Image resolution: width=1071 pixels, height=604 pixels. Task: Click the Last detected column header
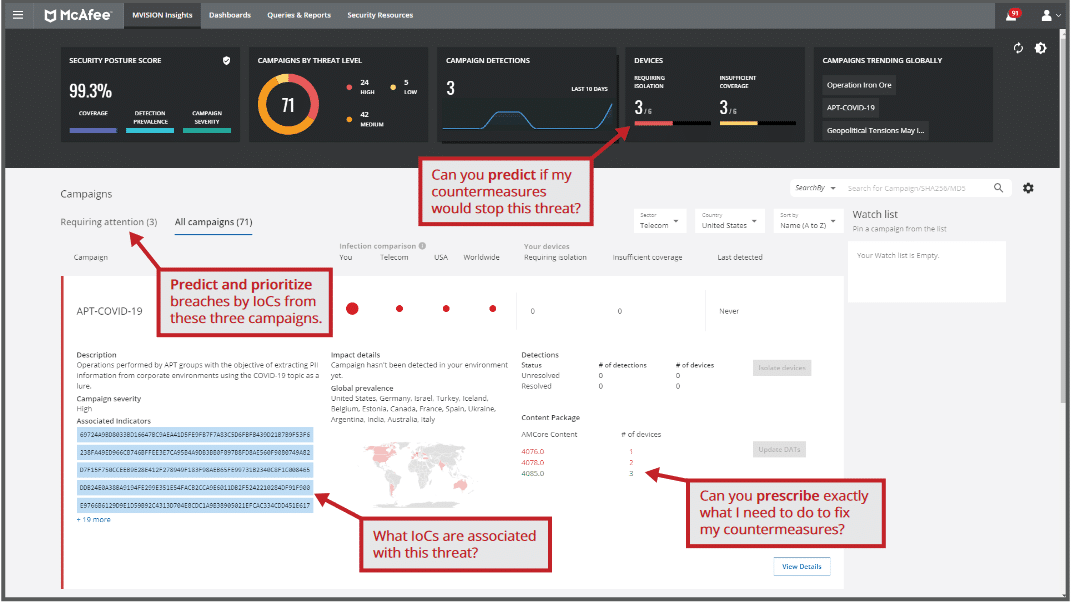tap(740, 258)
